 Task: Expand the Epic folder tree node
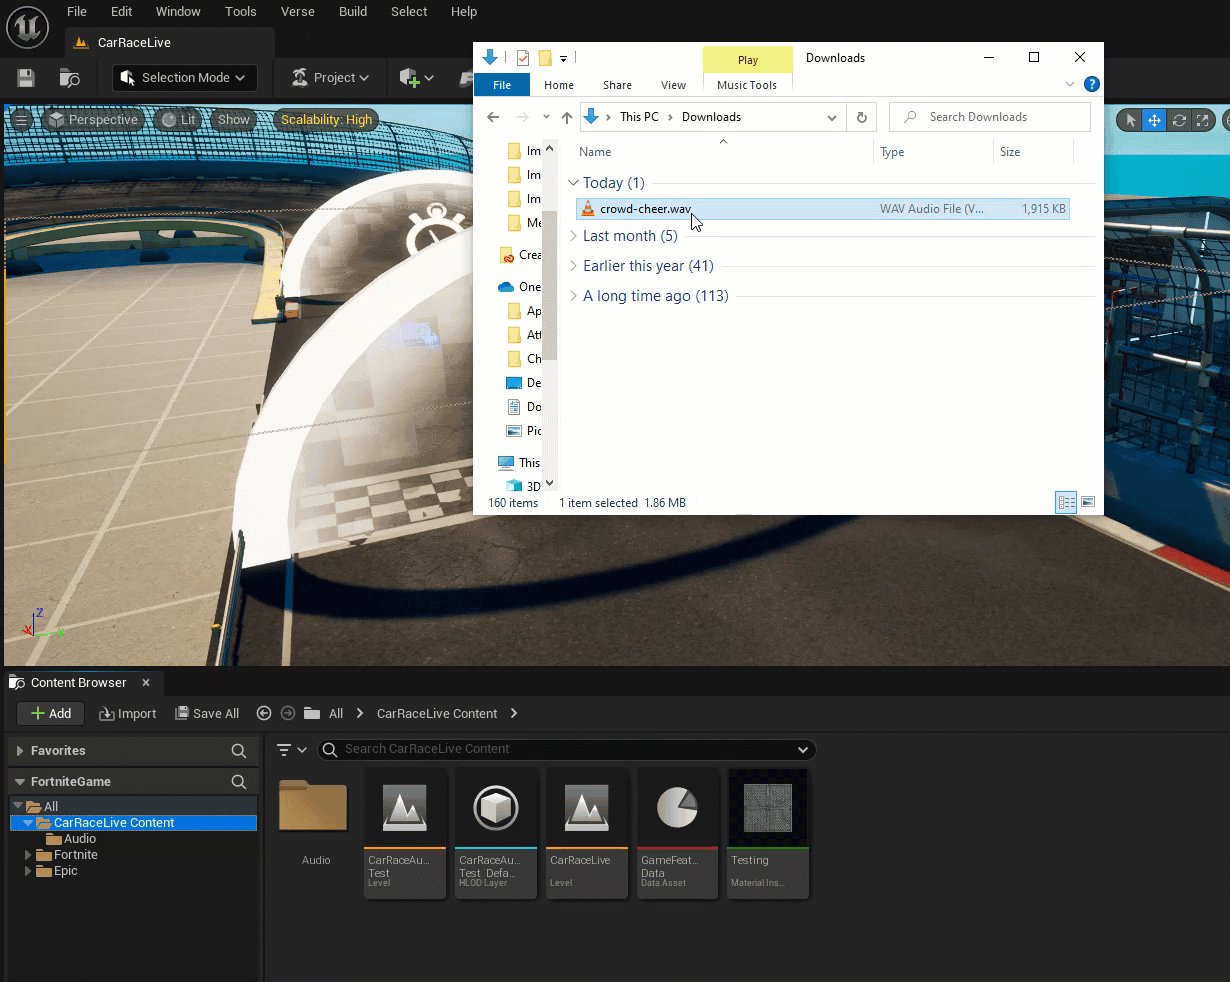tap(28, 871)
